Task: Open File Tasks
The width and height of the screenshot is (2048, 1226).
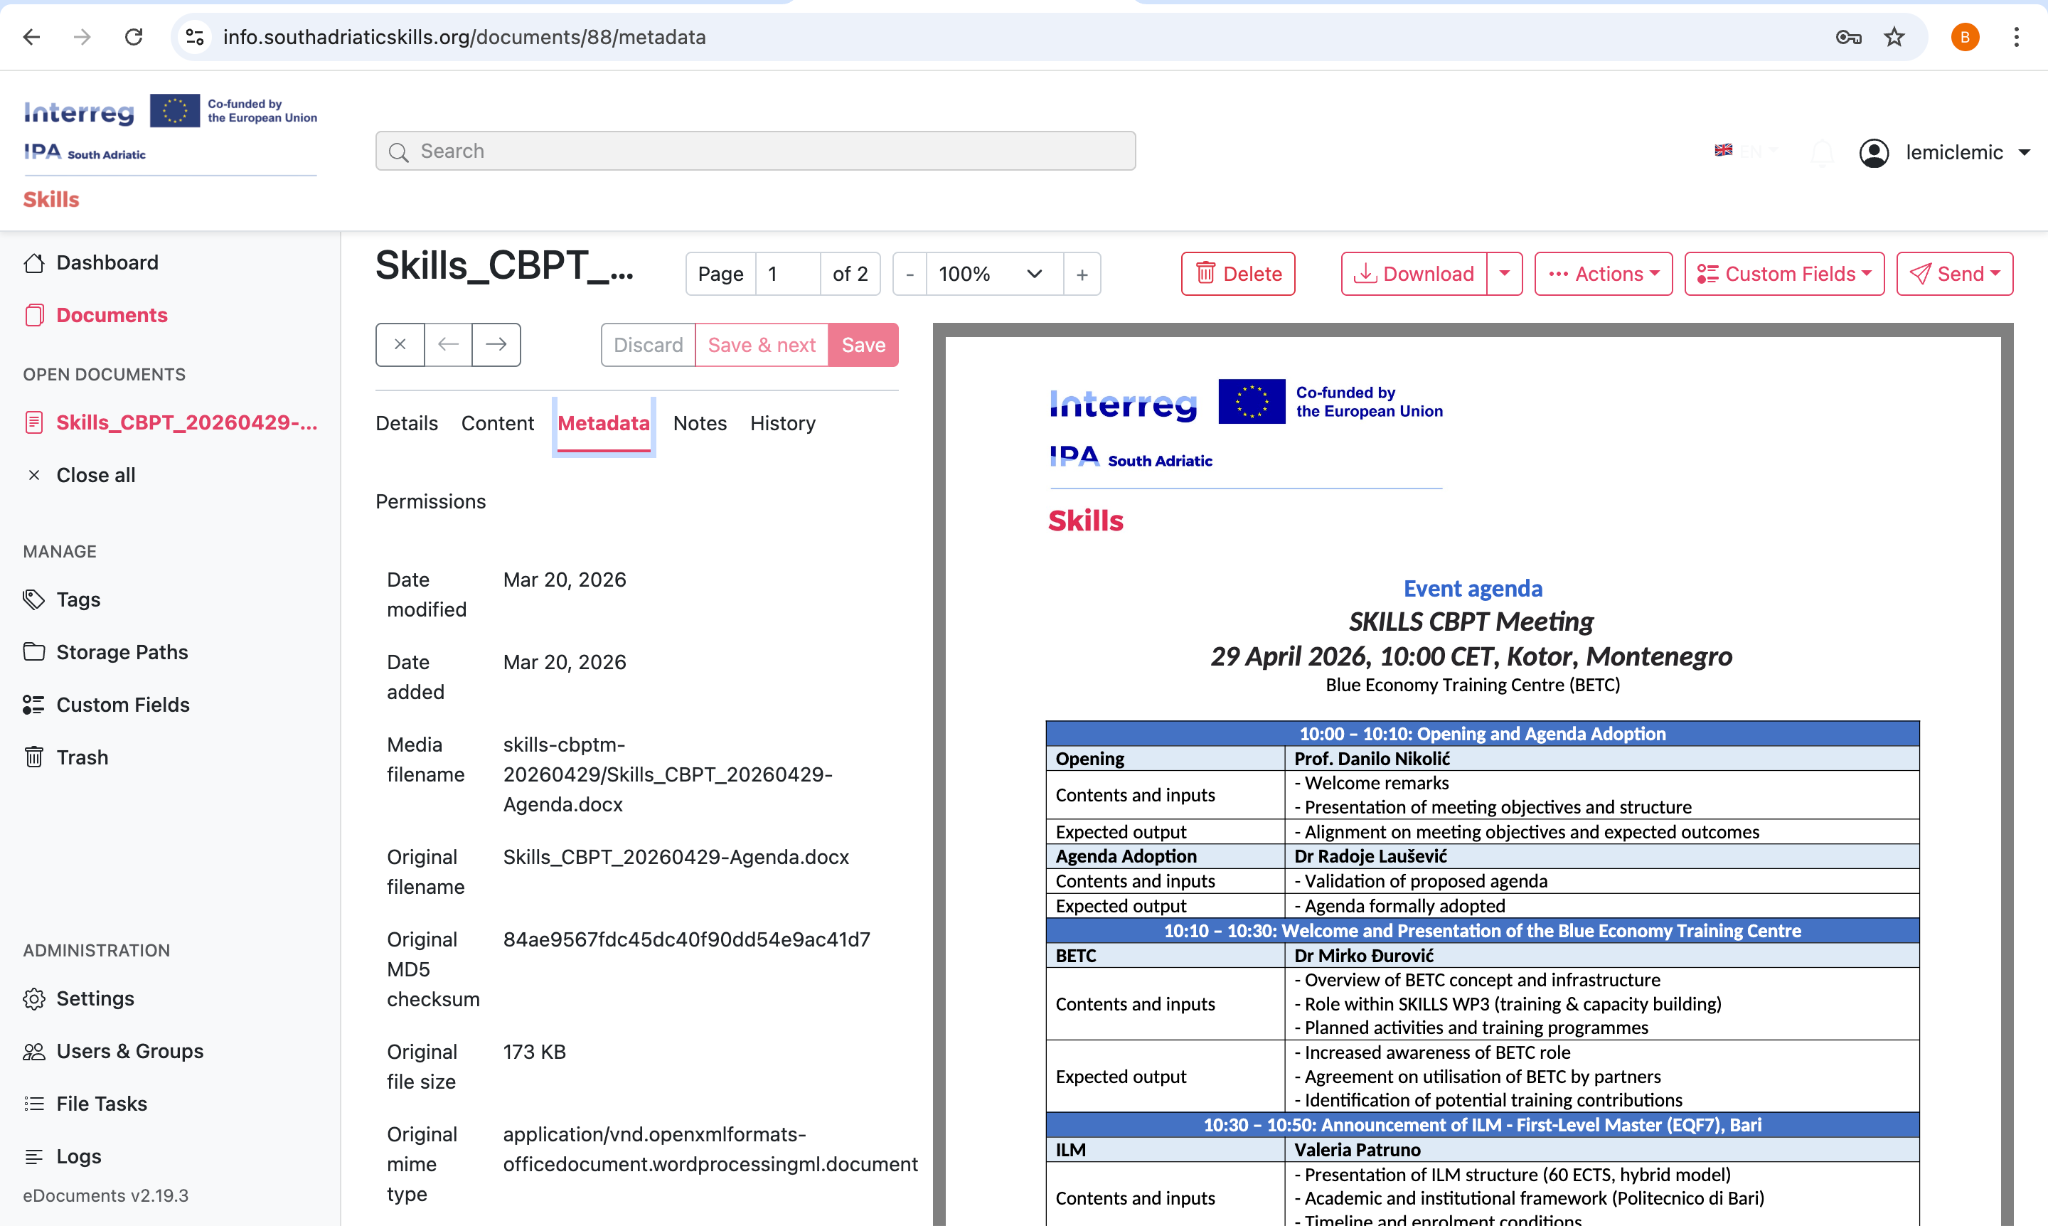Action: pos(102,1103)
